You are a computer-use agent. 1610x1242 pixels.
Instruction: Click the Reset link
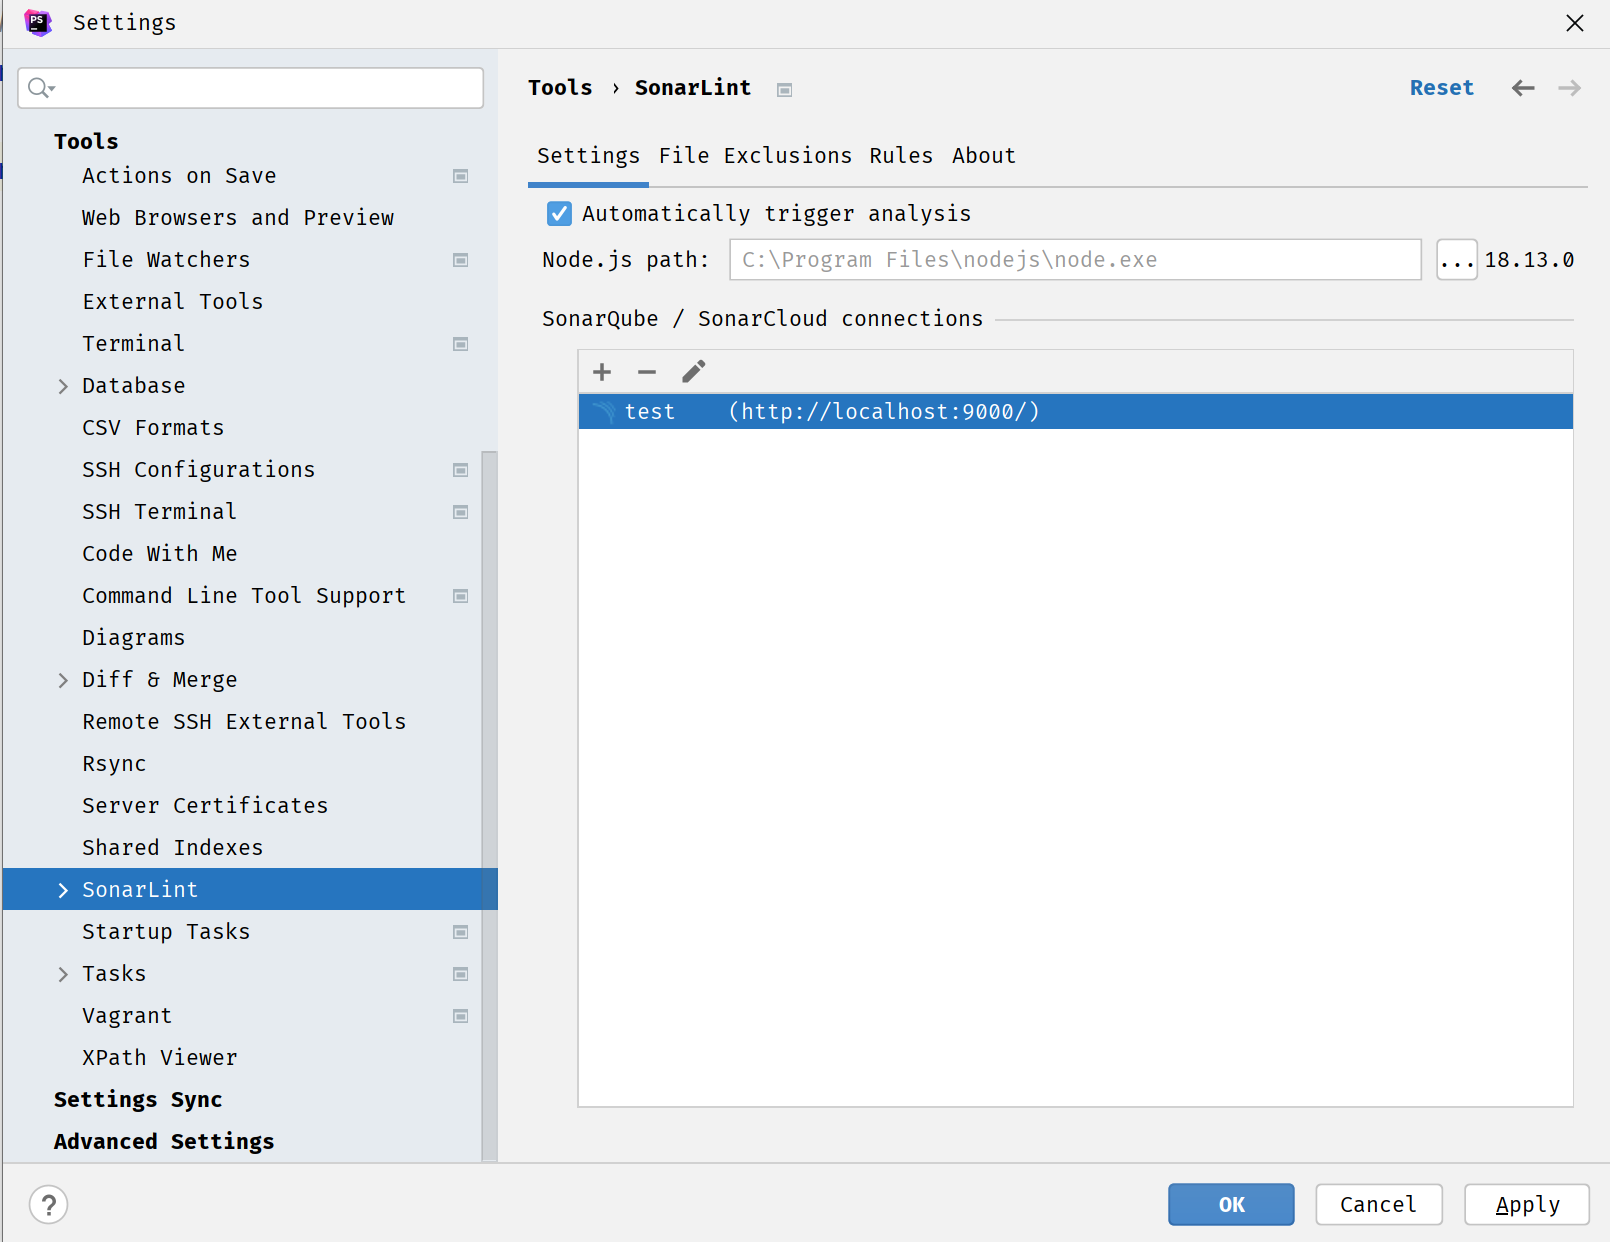point(1441,88)
